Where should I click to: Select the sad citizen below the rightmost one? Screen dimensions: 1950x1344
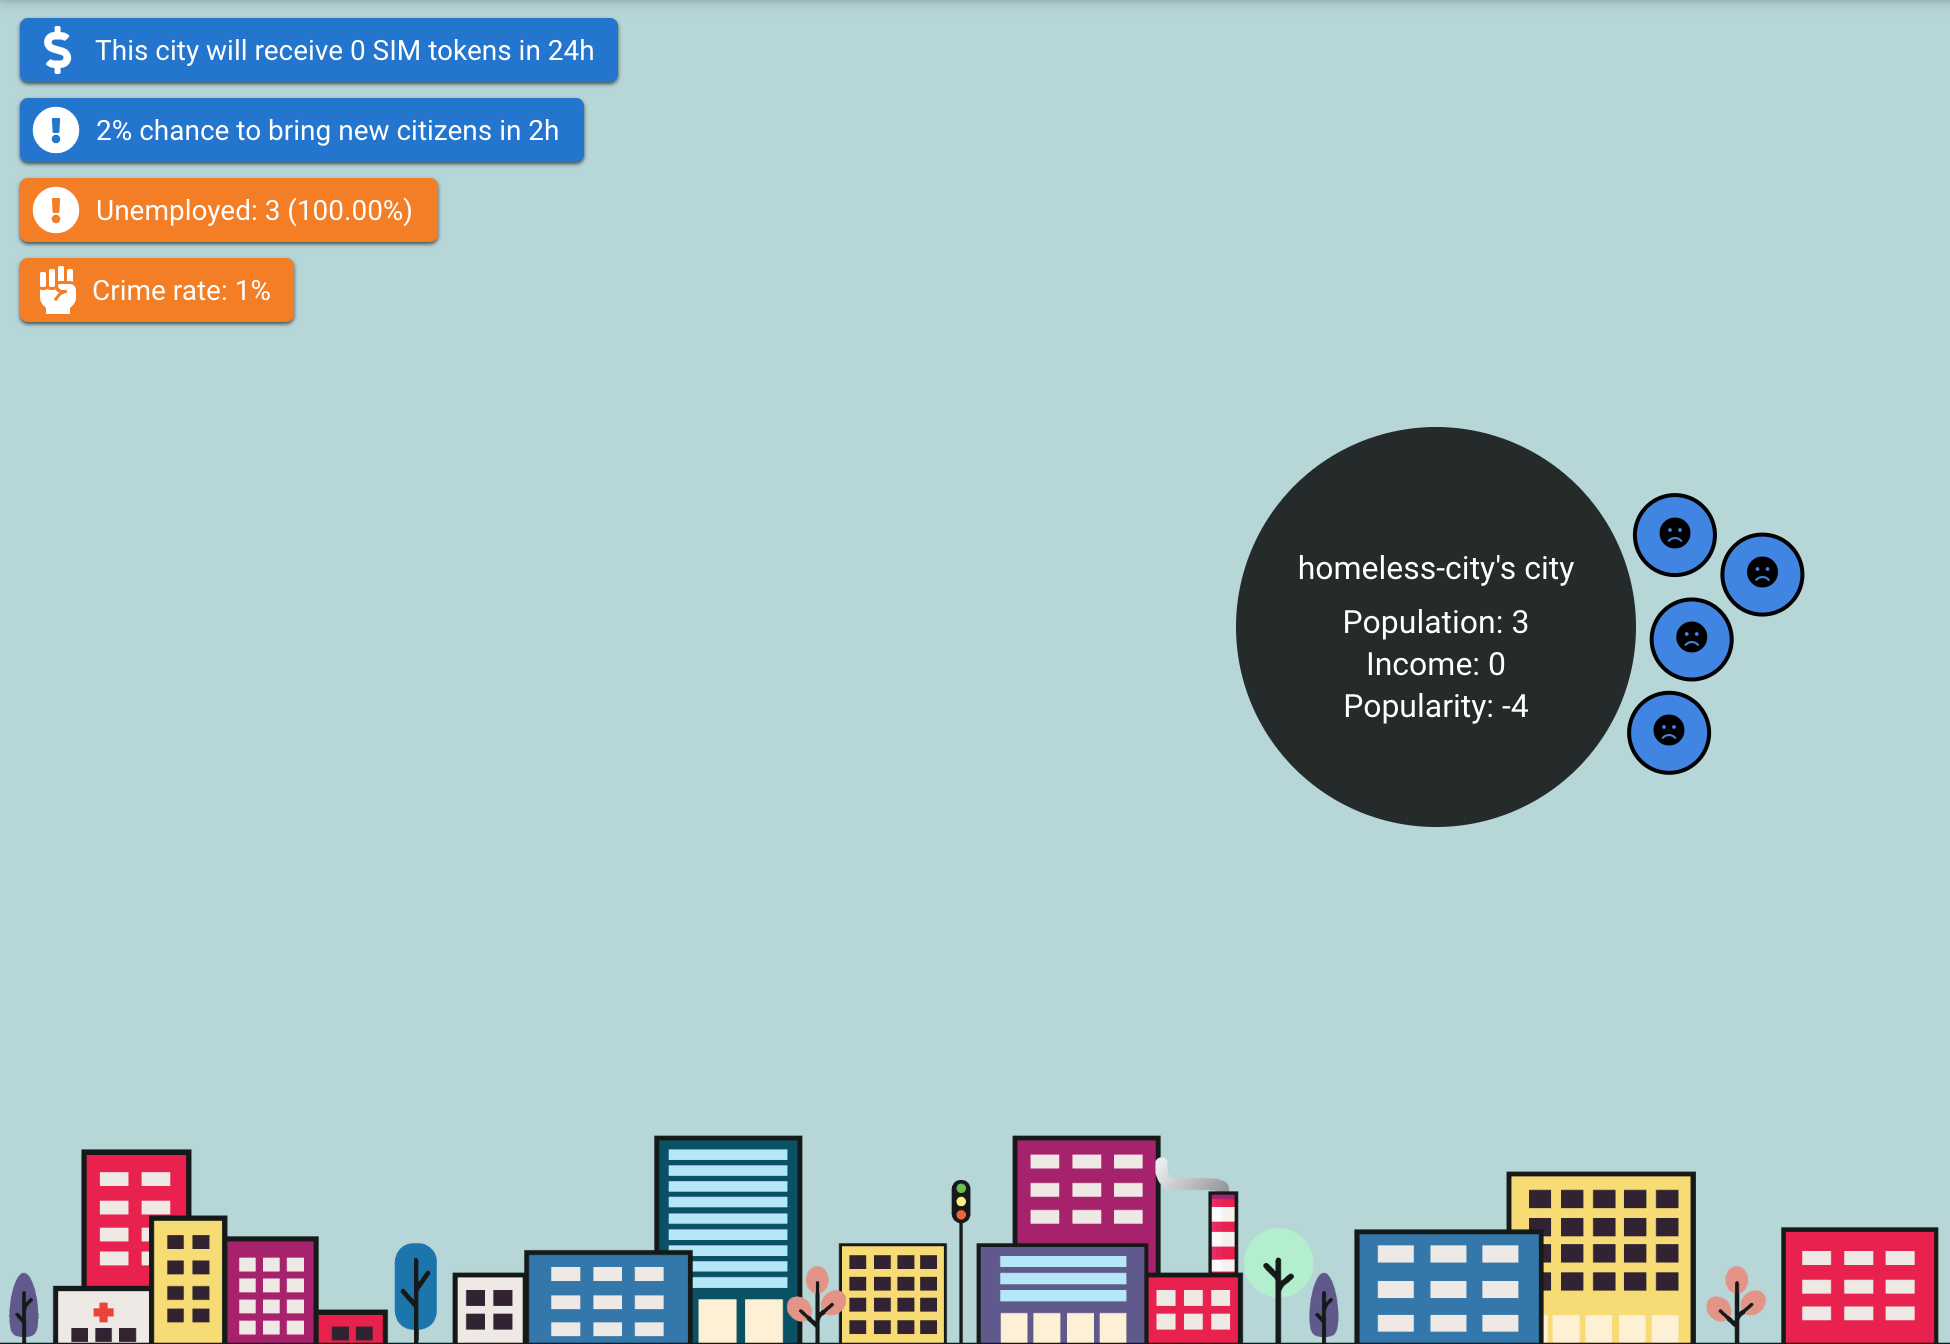pyautogui.click(x=1690, y=638)
